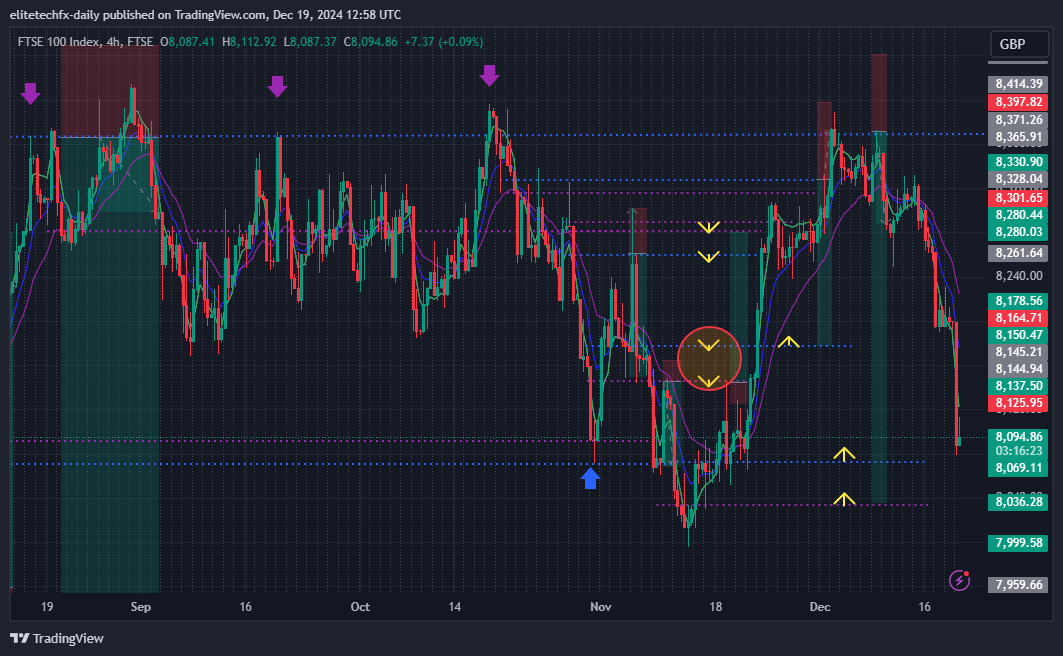Click the TradingView logo
The height and width of the screenshot is (656, 1063).
[57, 638]
